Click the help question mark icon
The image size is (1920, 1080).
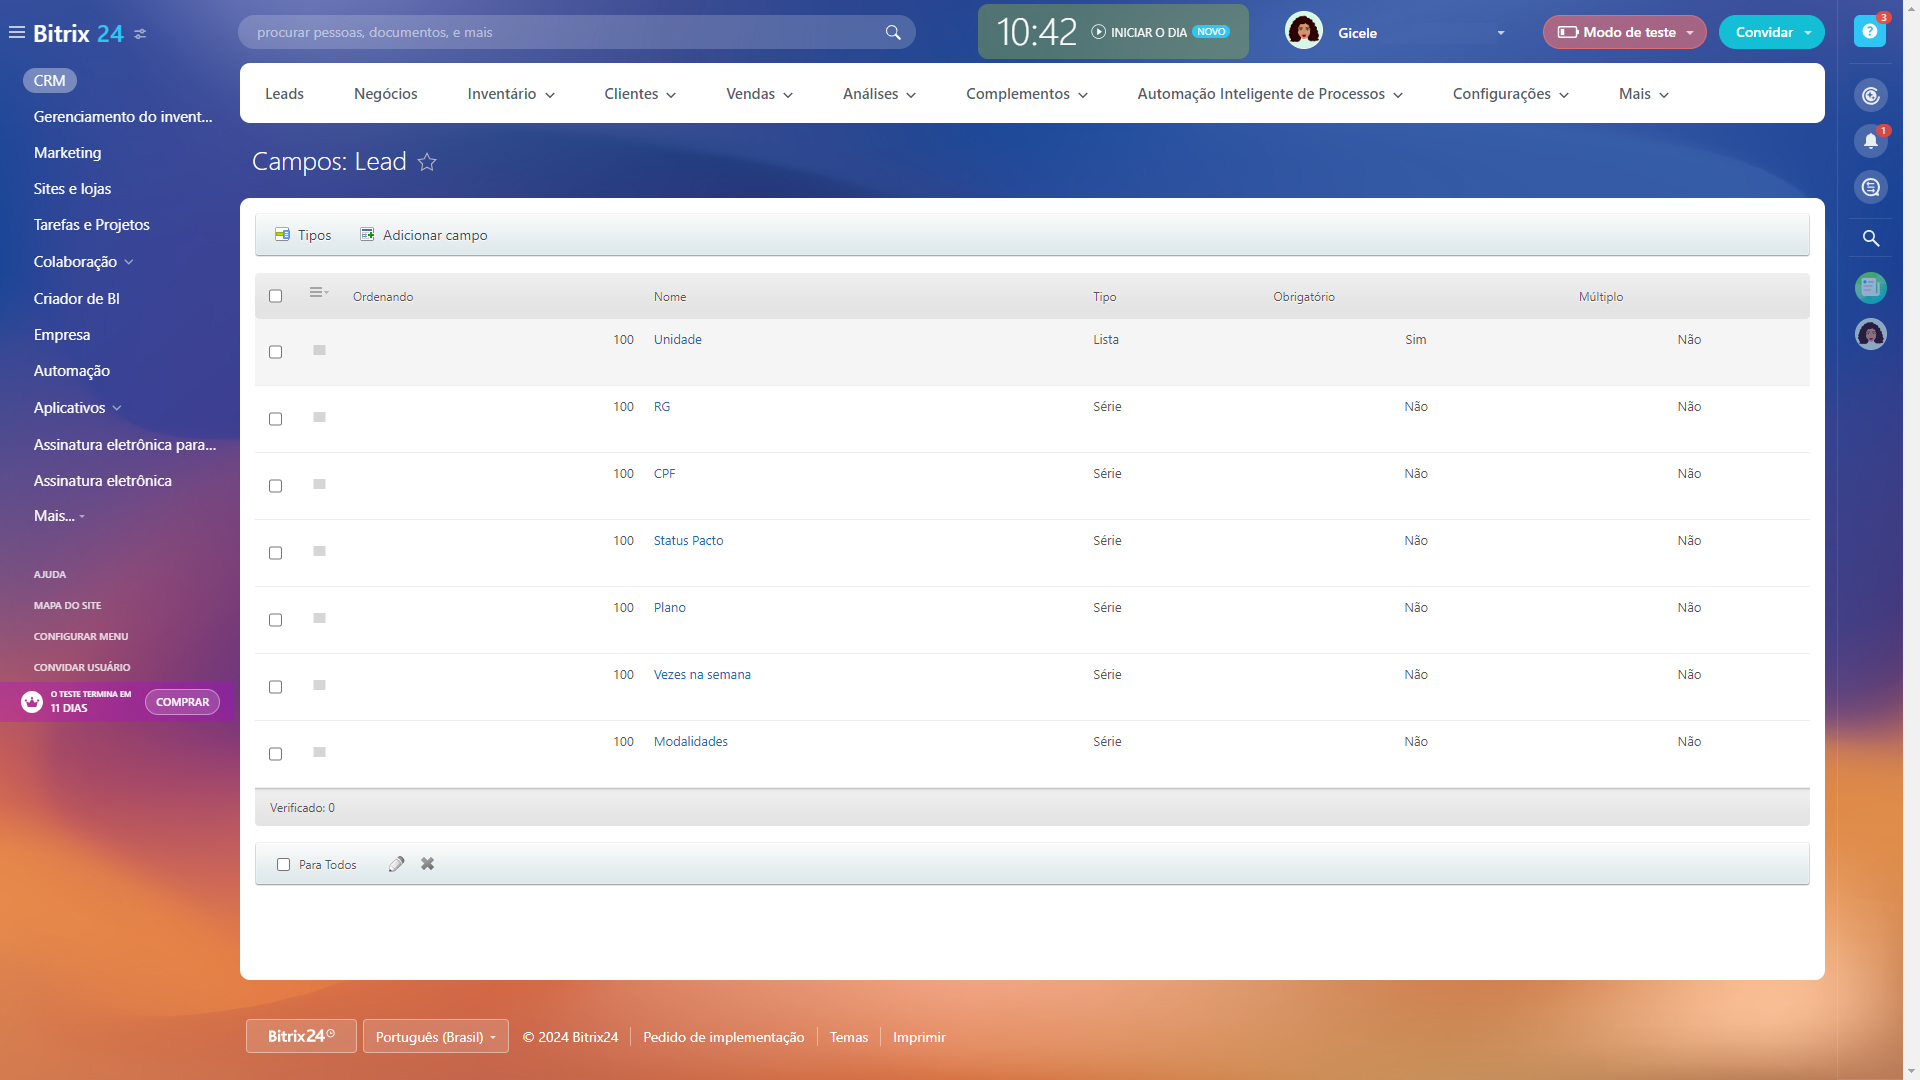point(1869,32)
